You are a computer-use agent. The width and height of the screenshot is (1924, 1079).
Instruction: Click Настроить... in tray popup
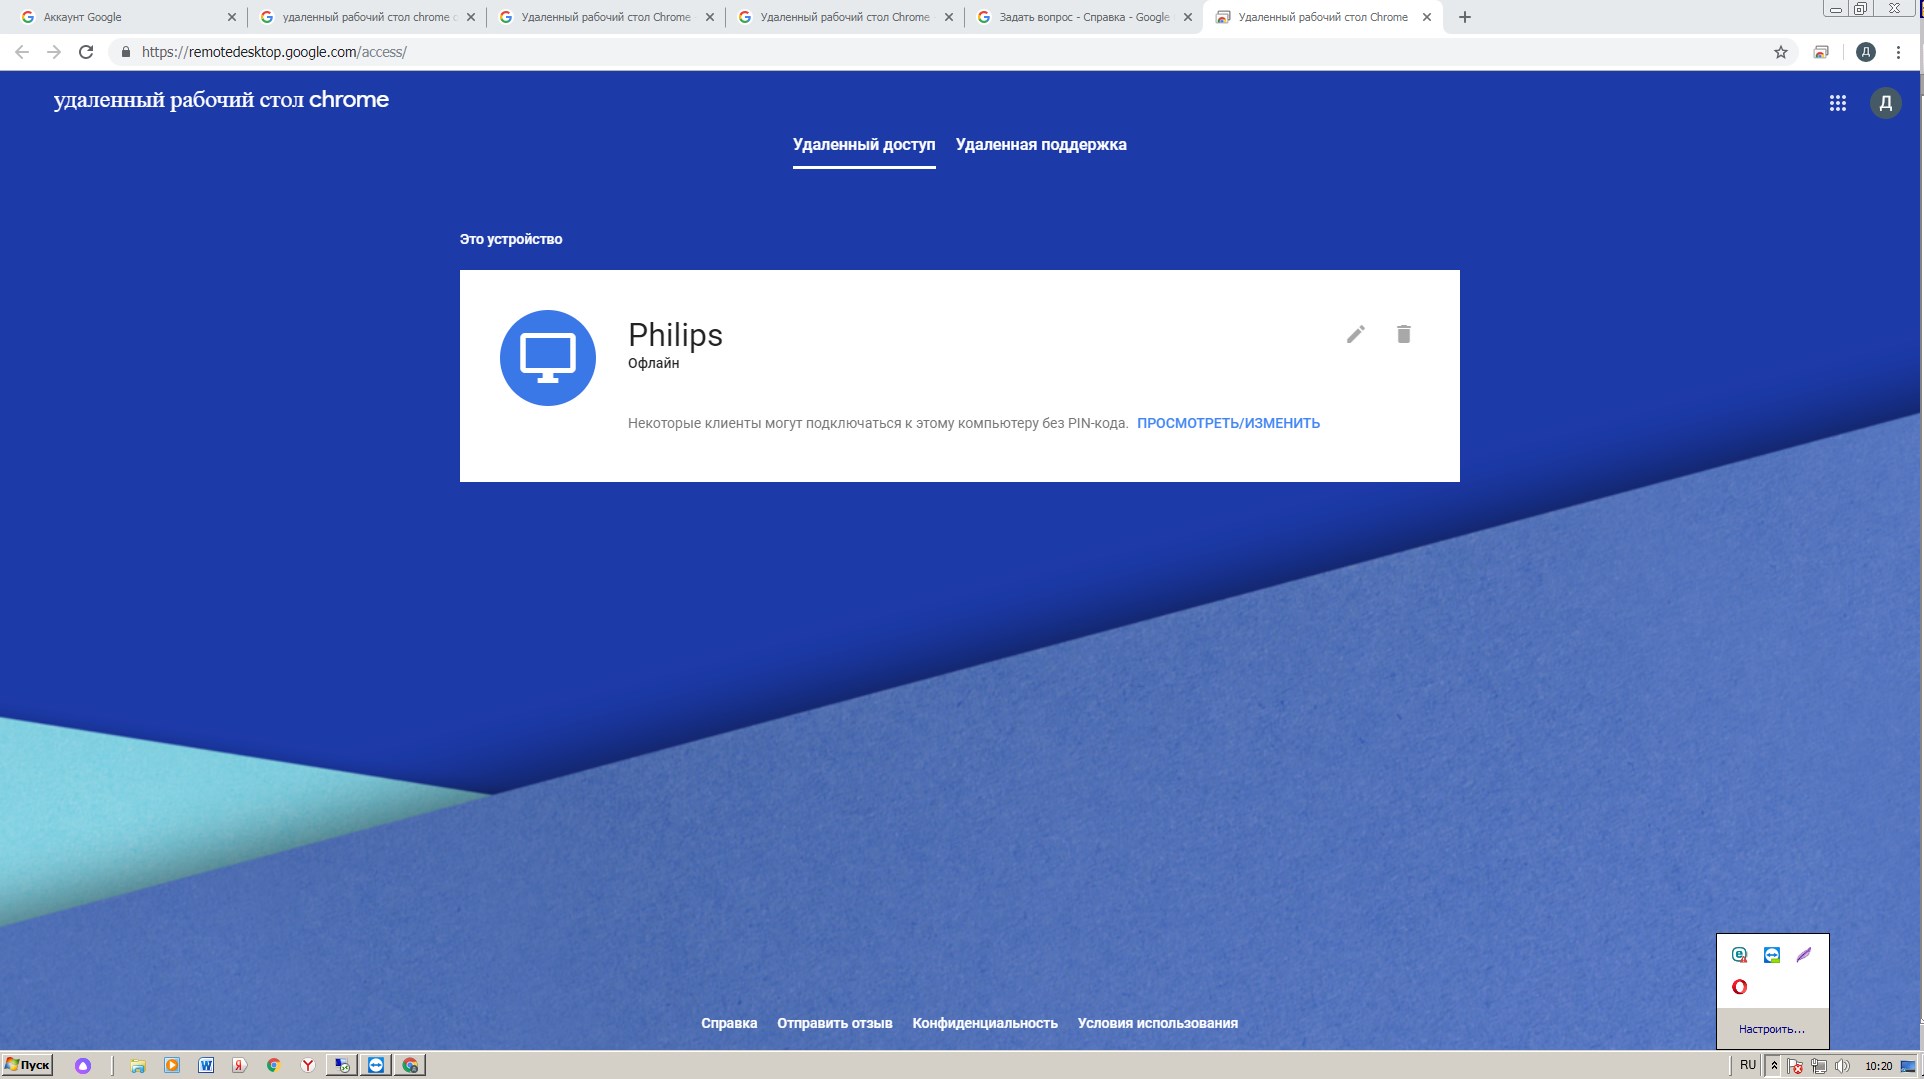(x=1771, y=1029)
